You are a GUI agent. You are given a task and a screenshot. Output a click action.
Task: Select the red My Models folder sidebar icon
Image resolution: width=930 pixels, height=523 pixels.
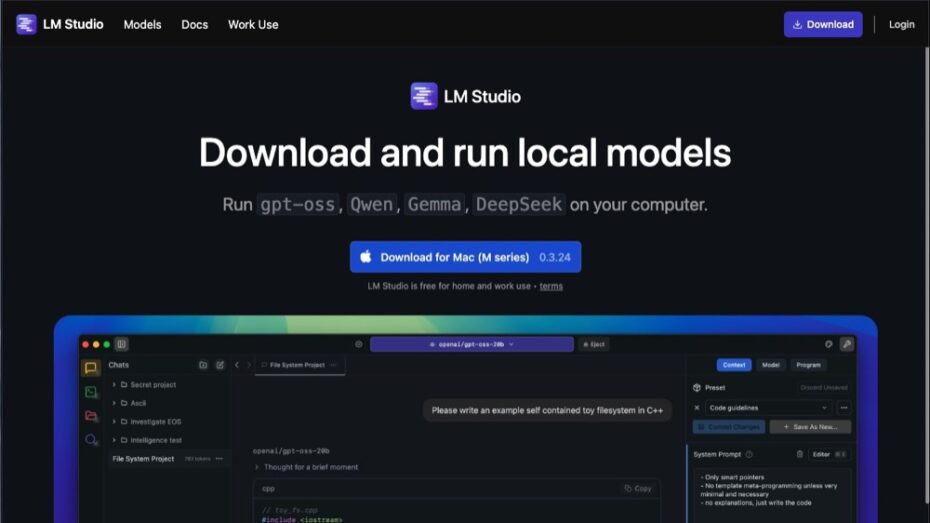(x=91, y=416)
